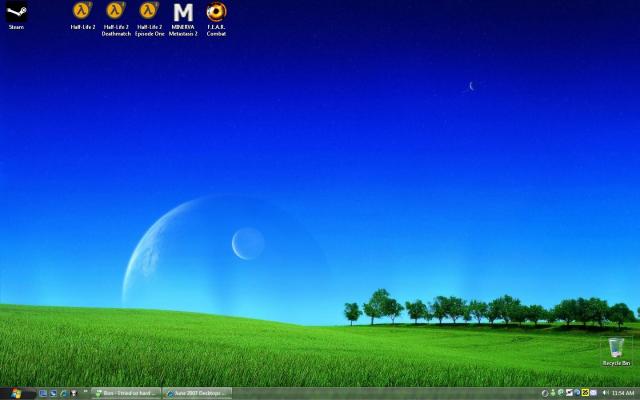
Task: Select the Half-Life 2 Episode One shortcut
Action: pos(149,19)
